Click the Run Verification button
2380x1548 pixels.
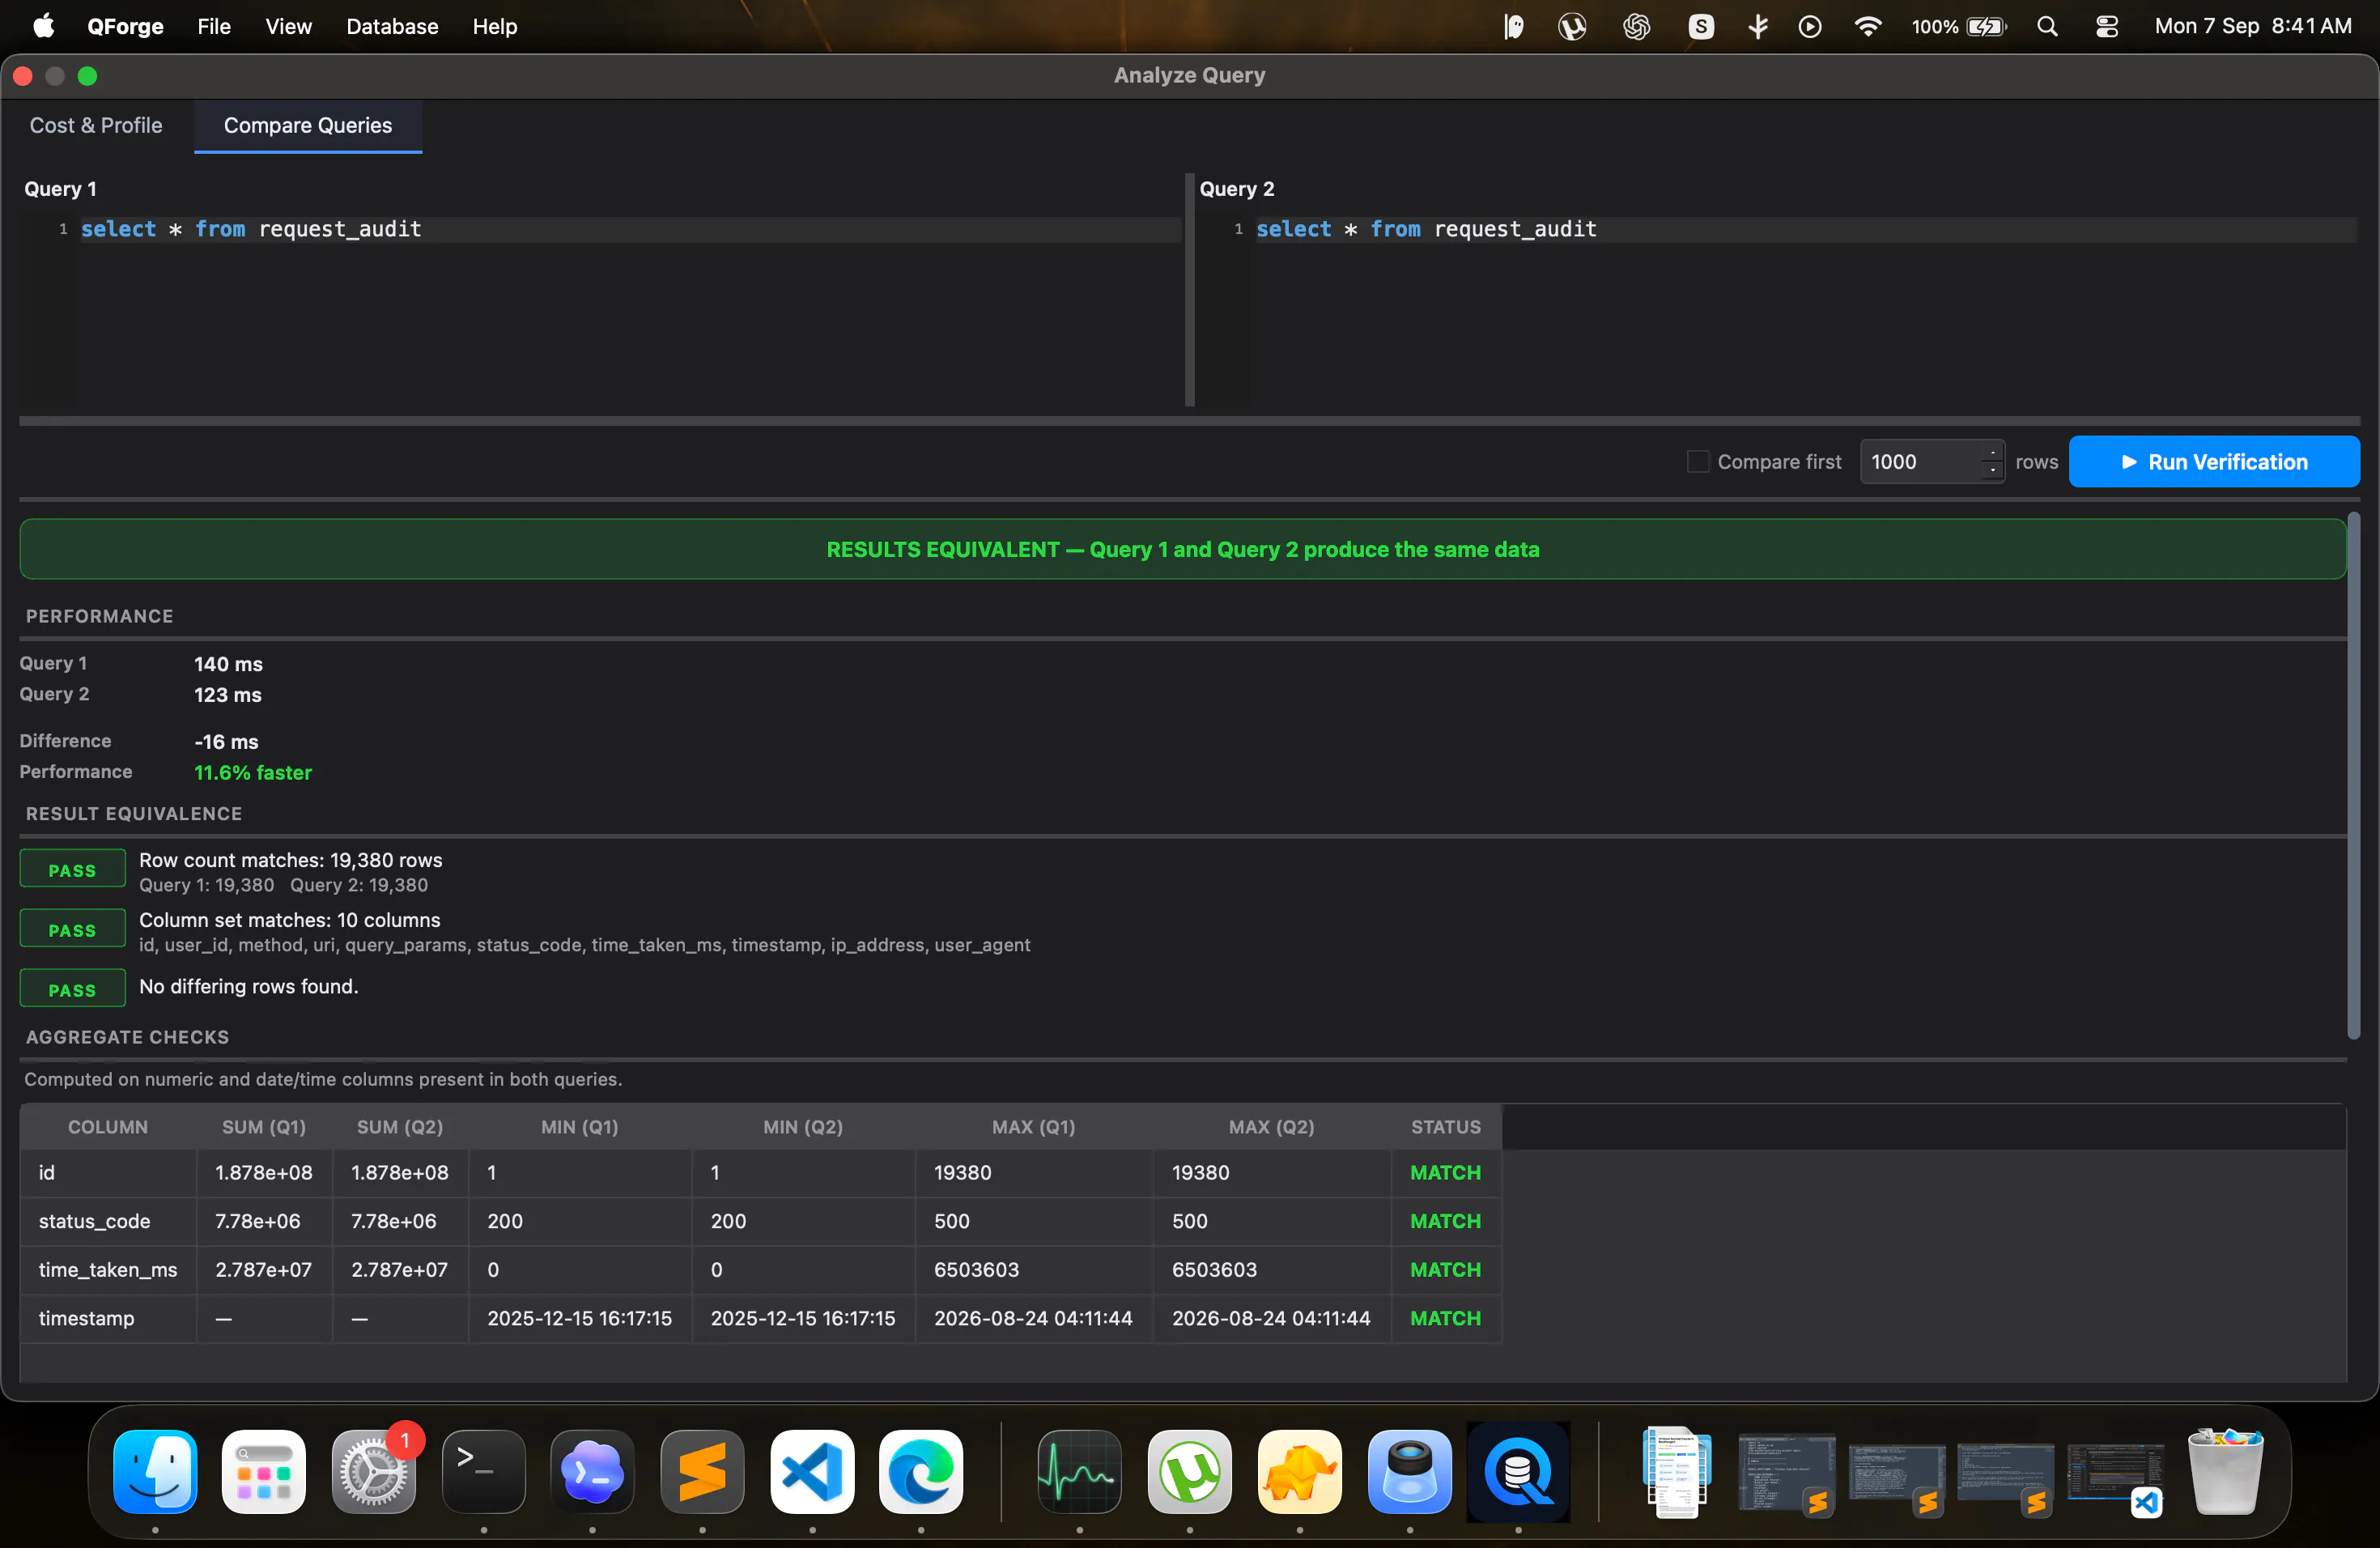pyautogui.click(x=2214, y=462)
